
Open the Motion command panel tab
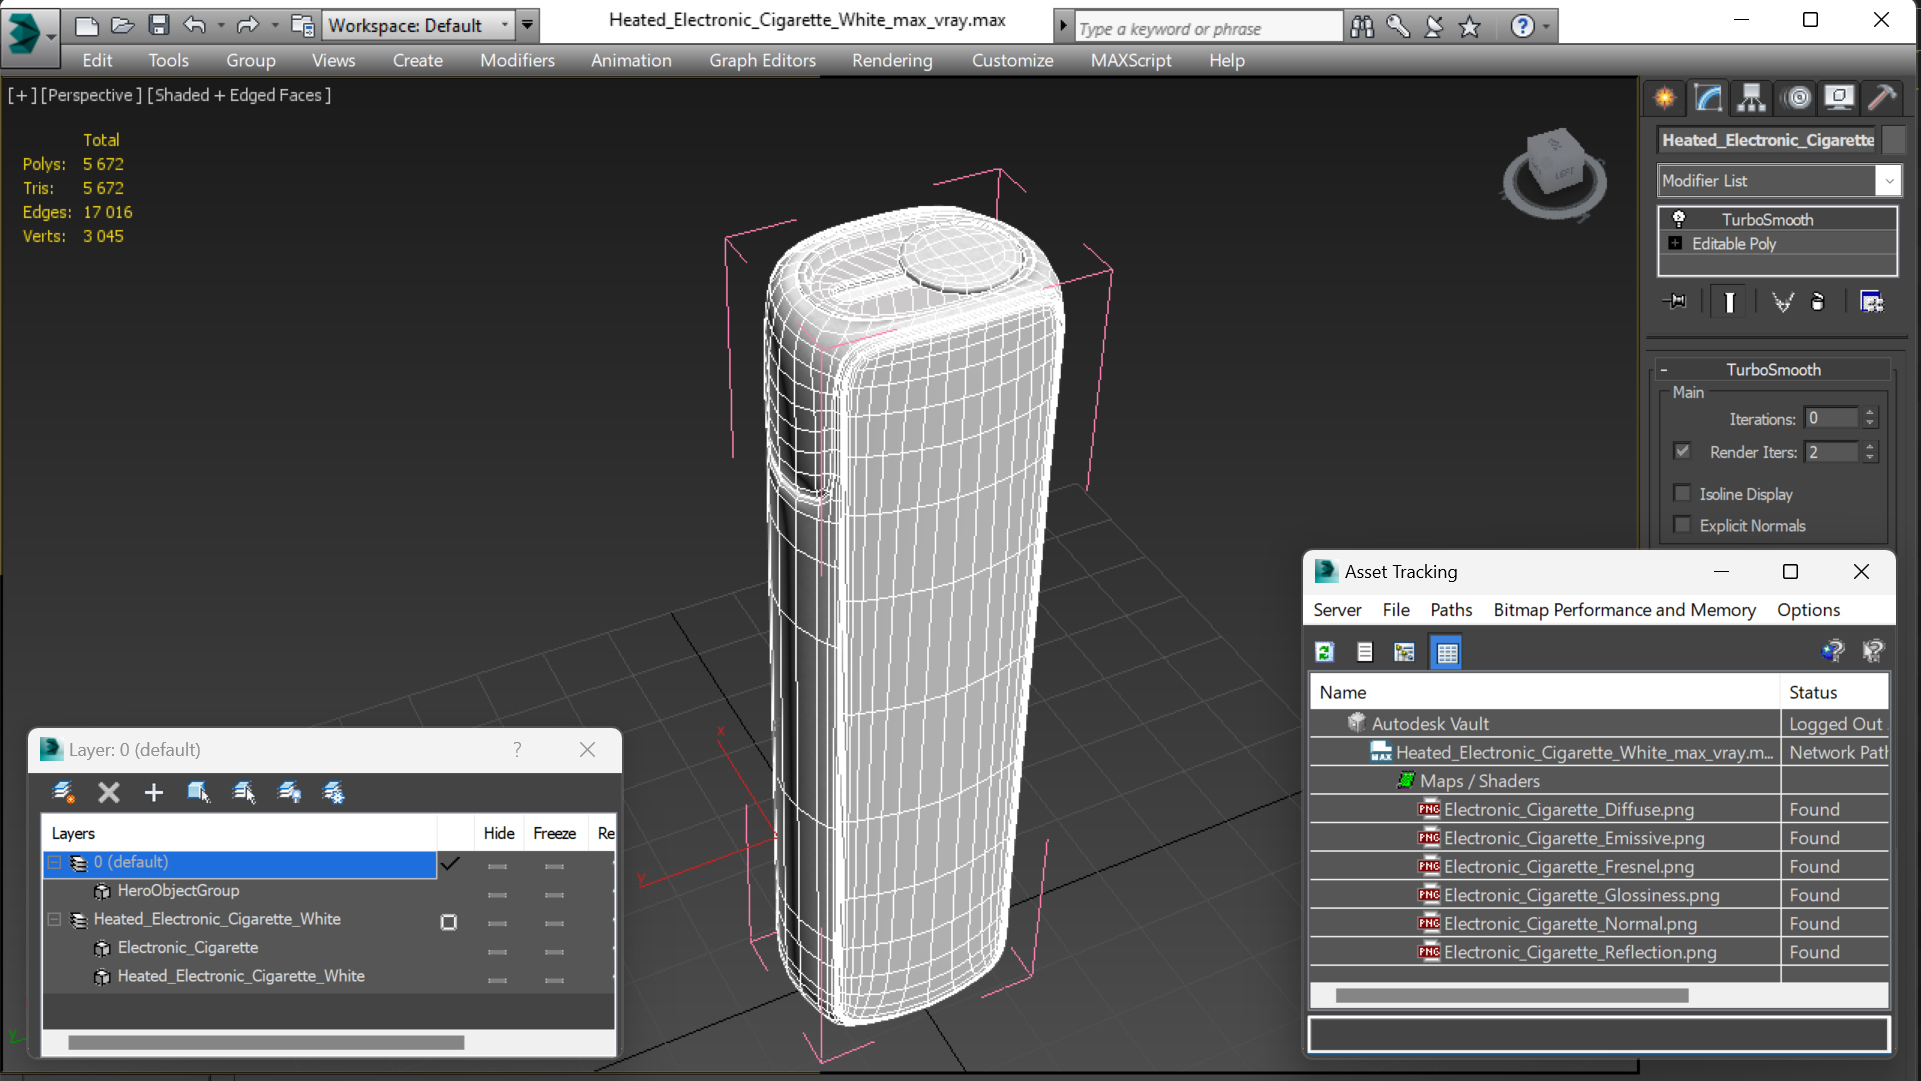1798,98
